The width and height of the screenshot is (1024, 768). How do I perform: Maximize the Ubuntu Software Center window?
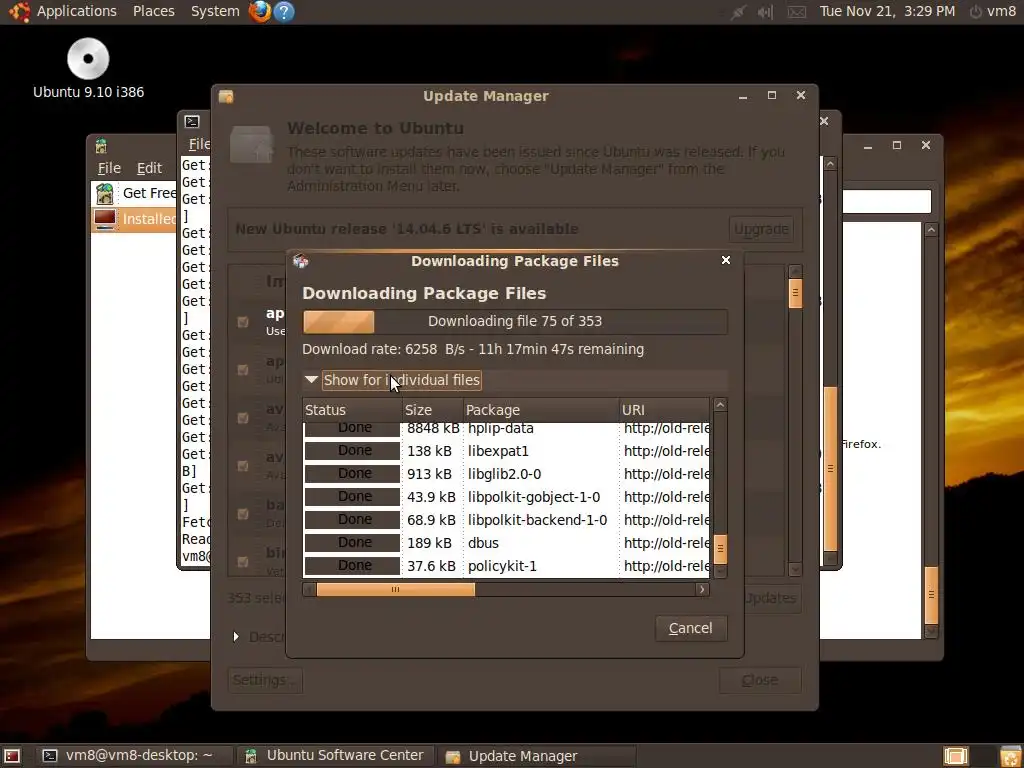click(897, 145)
